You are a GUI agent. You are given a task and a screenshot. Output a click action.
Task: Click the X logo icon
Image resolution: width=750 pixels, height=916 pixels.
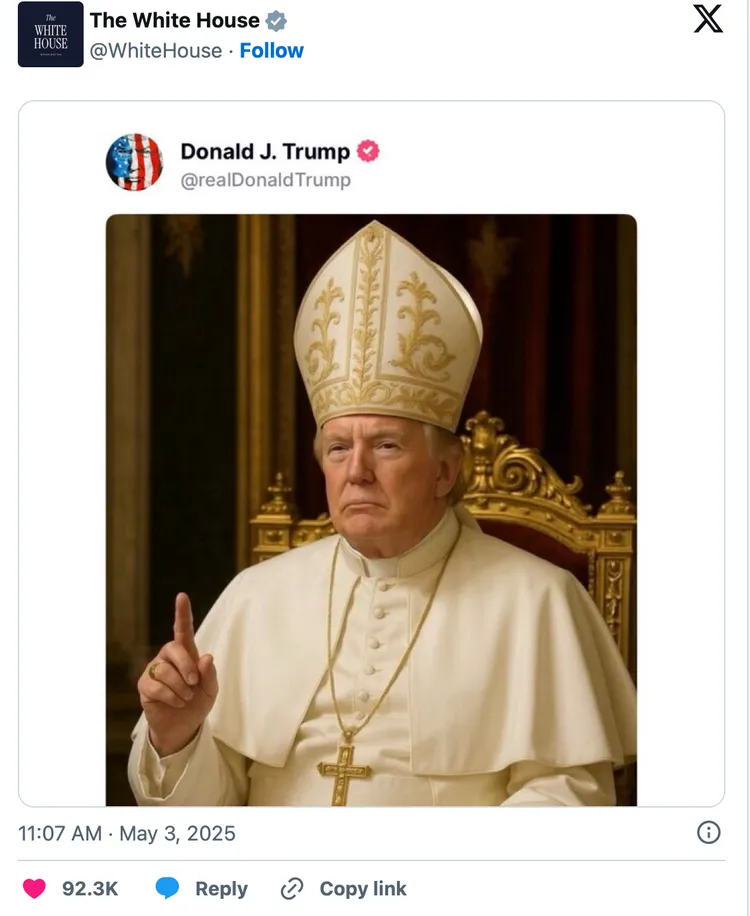click(708, 19)
